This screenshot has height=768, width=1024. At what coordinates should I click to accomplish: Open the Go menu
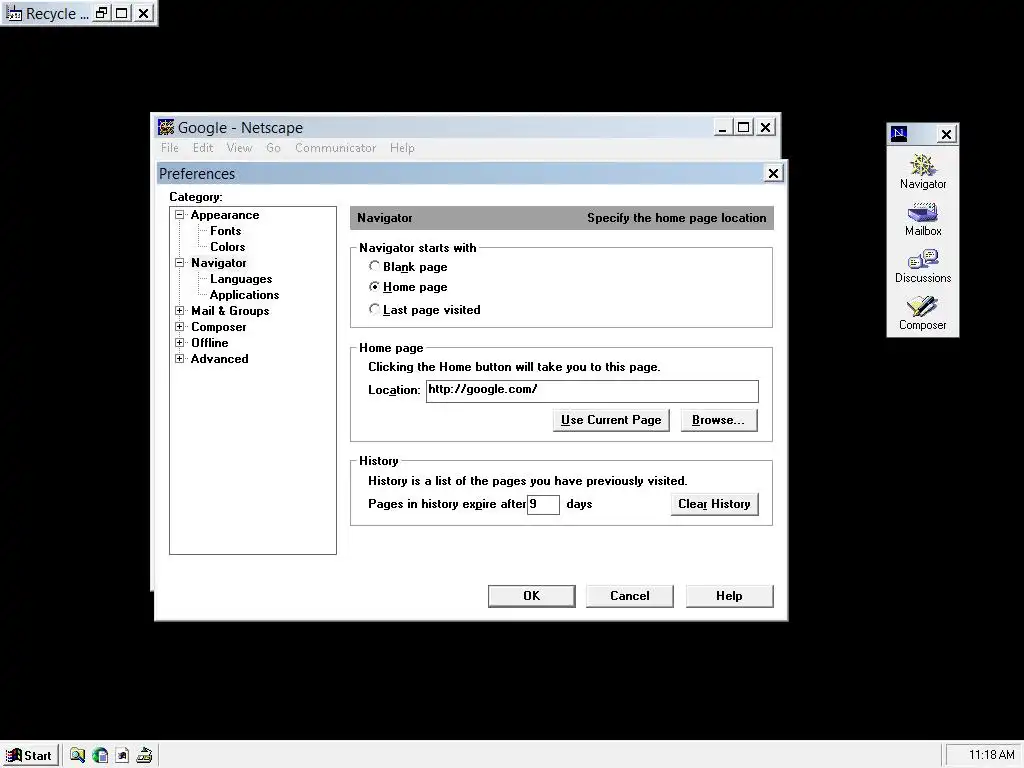click(273, 148)
